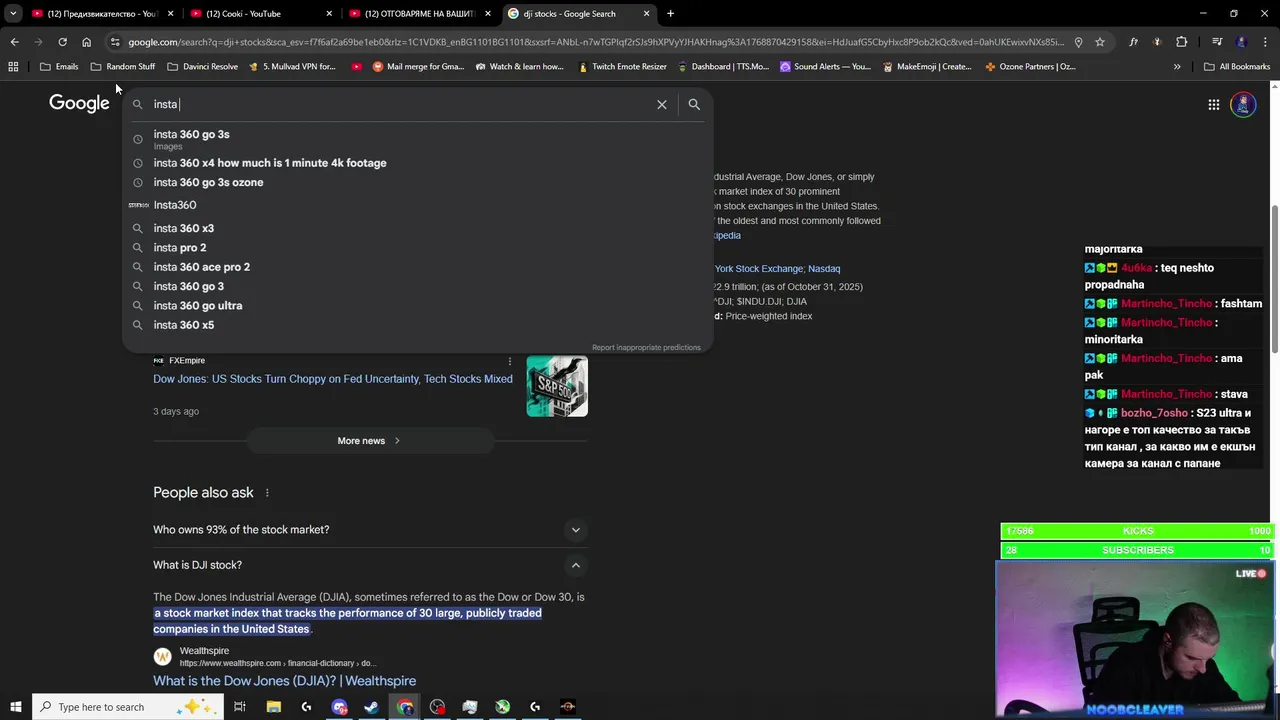Screen dimensions: 1280x720
Task: Open What is the Dow Jones Wealthspire link
Action: click(284, 681)
